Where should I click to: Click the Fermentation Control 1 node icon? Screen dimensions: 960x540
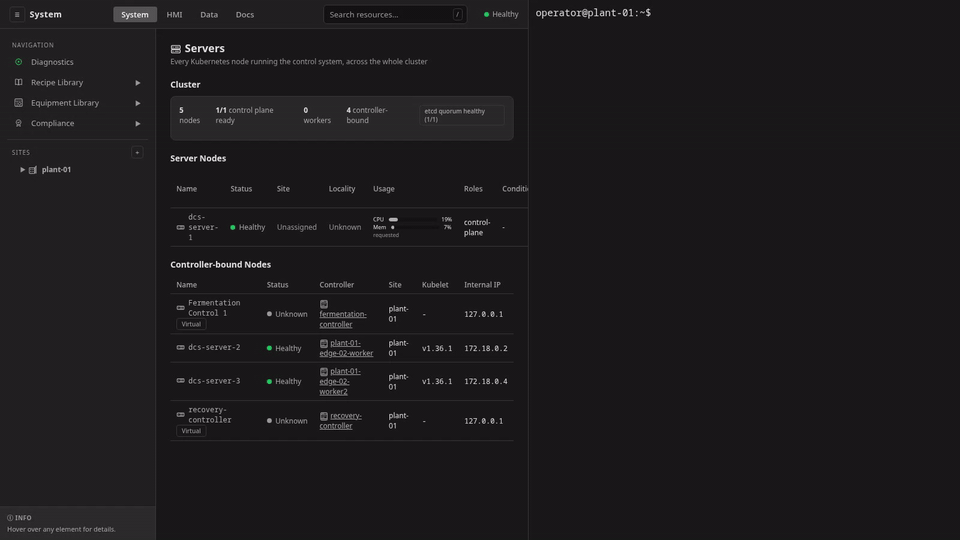(181, 308)
